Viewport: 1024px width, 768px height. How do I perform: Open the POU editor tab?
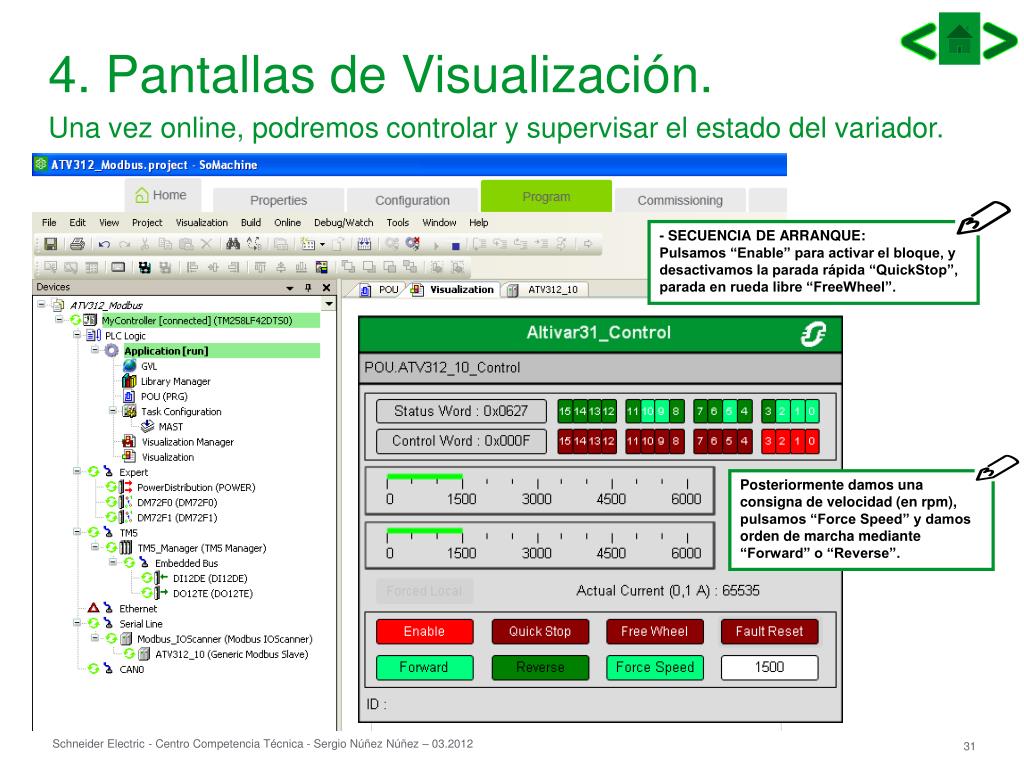(x=381, y=289)
